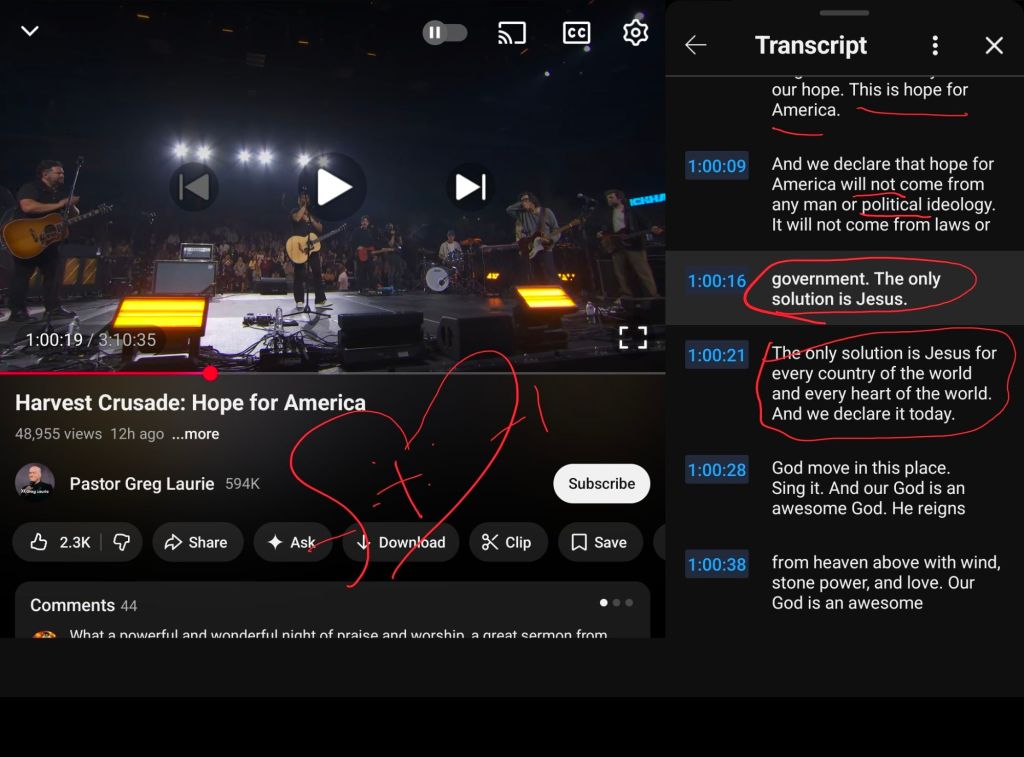Enter fullscreen mode

click(x=632, y=338)
